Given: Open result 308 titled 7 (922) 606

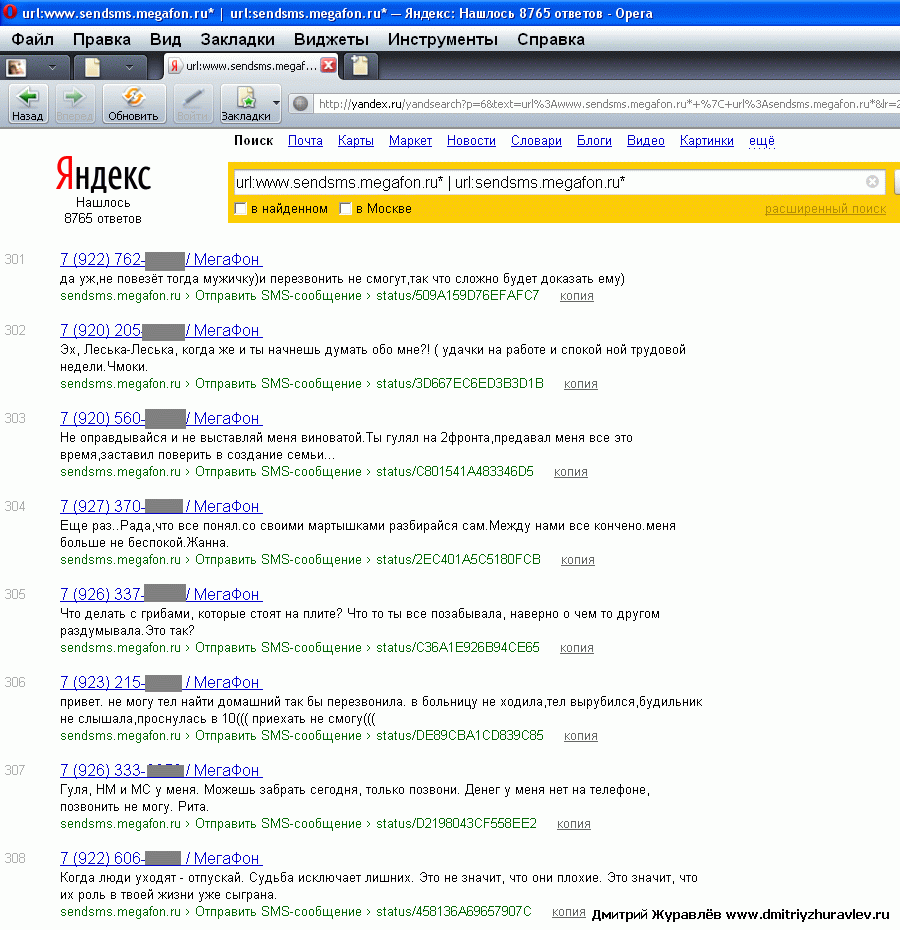Looking at the screenshot, I should (x=161, y=858).
